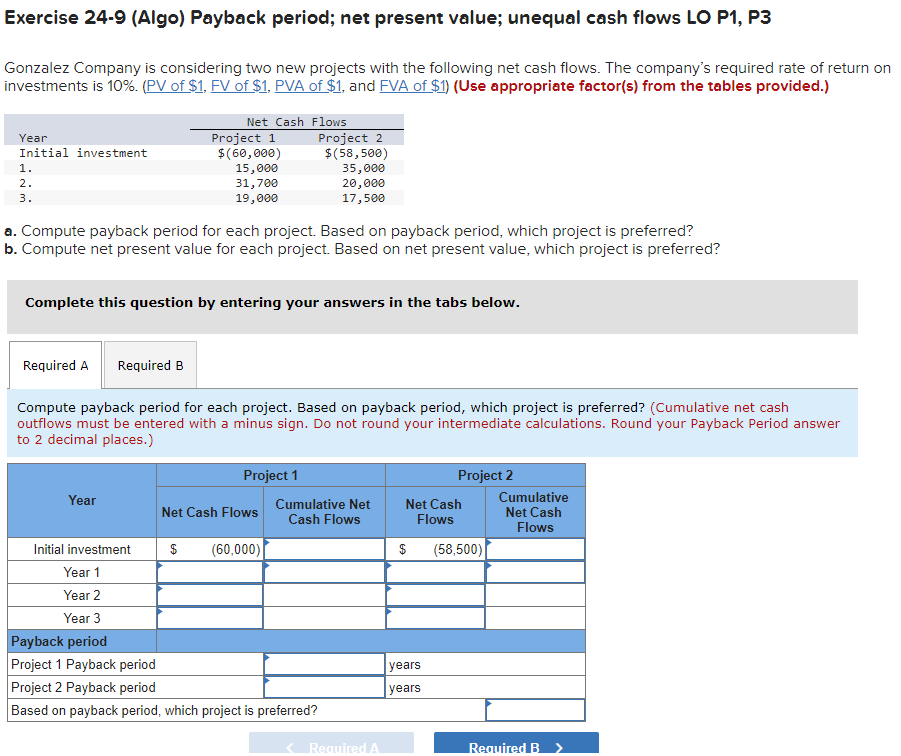The width and height of the screenshot is (901, 756).
Task: Click Year 1 Net Cash Flows cell for Project 2
Action: pyautogui.click(x=434, y=572)
